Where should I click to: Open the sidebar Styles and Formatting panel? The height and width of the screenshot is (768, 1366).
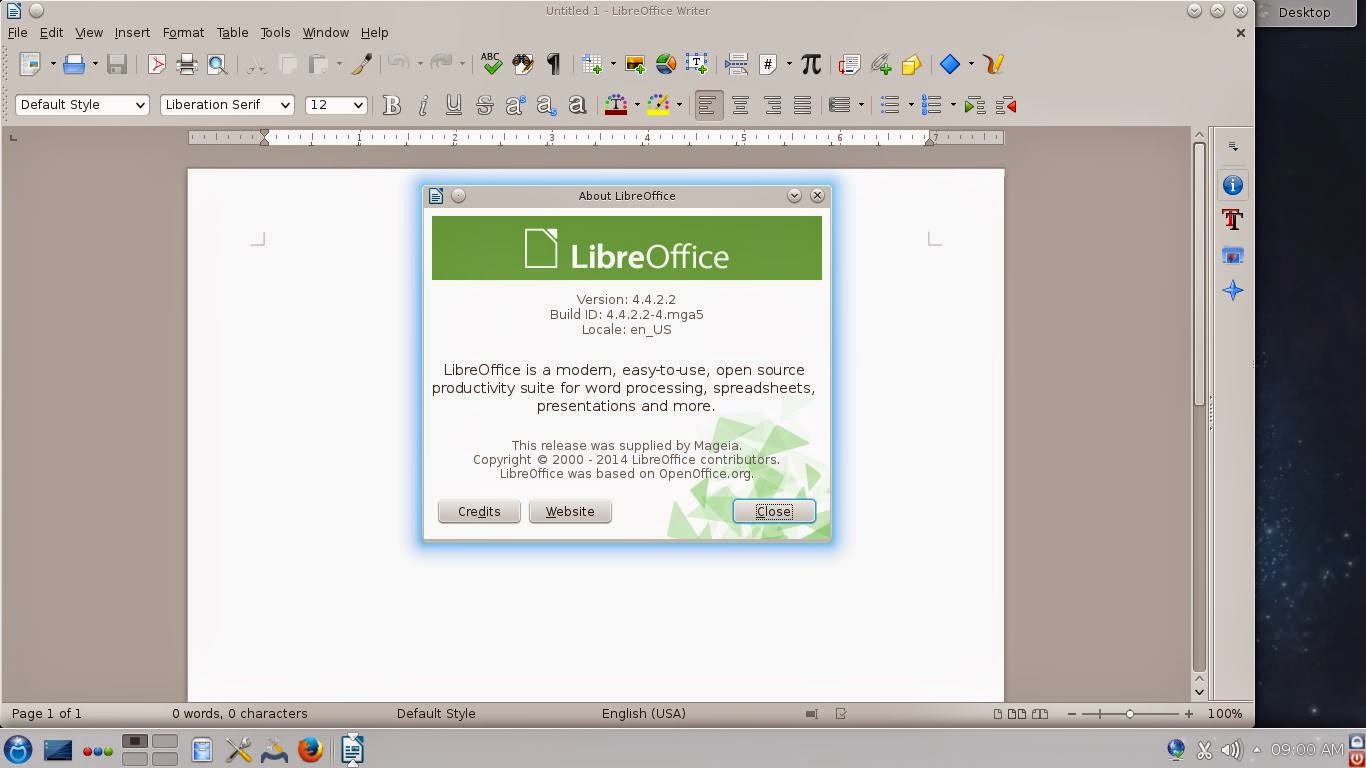click(1233, 220)
